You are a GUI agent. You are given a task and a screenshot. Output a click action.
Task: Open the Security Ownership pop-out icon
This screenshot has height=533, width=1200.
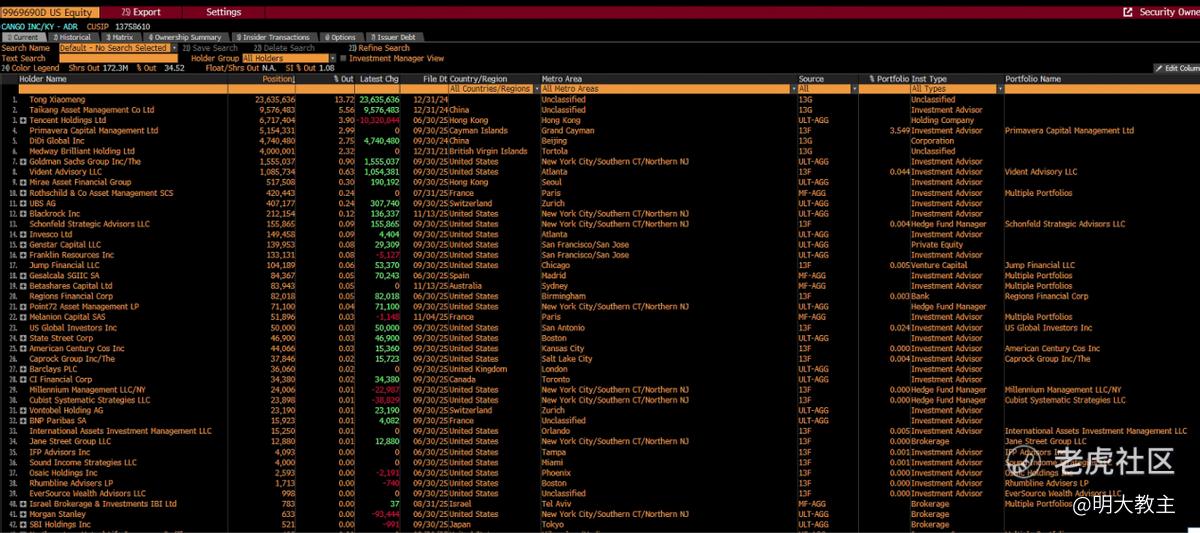pyautogui.click(x=1128, y=12)
